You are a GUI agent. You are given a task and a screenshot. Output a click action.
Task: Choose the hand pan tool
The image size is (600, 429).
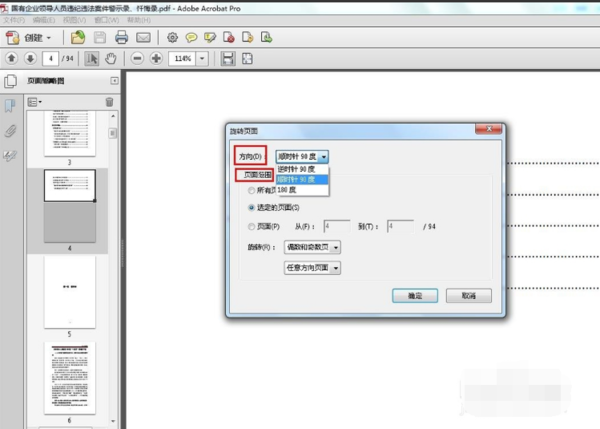click(111, 59)
